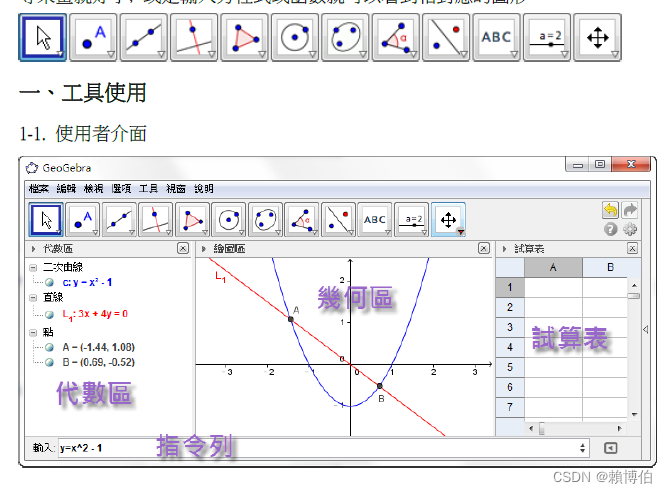667x494 pixels.
Task: Click the large Angle icon in enlarged toolbar
Action: [x=396, y=37]
